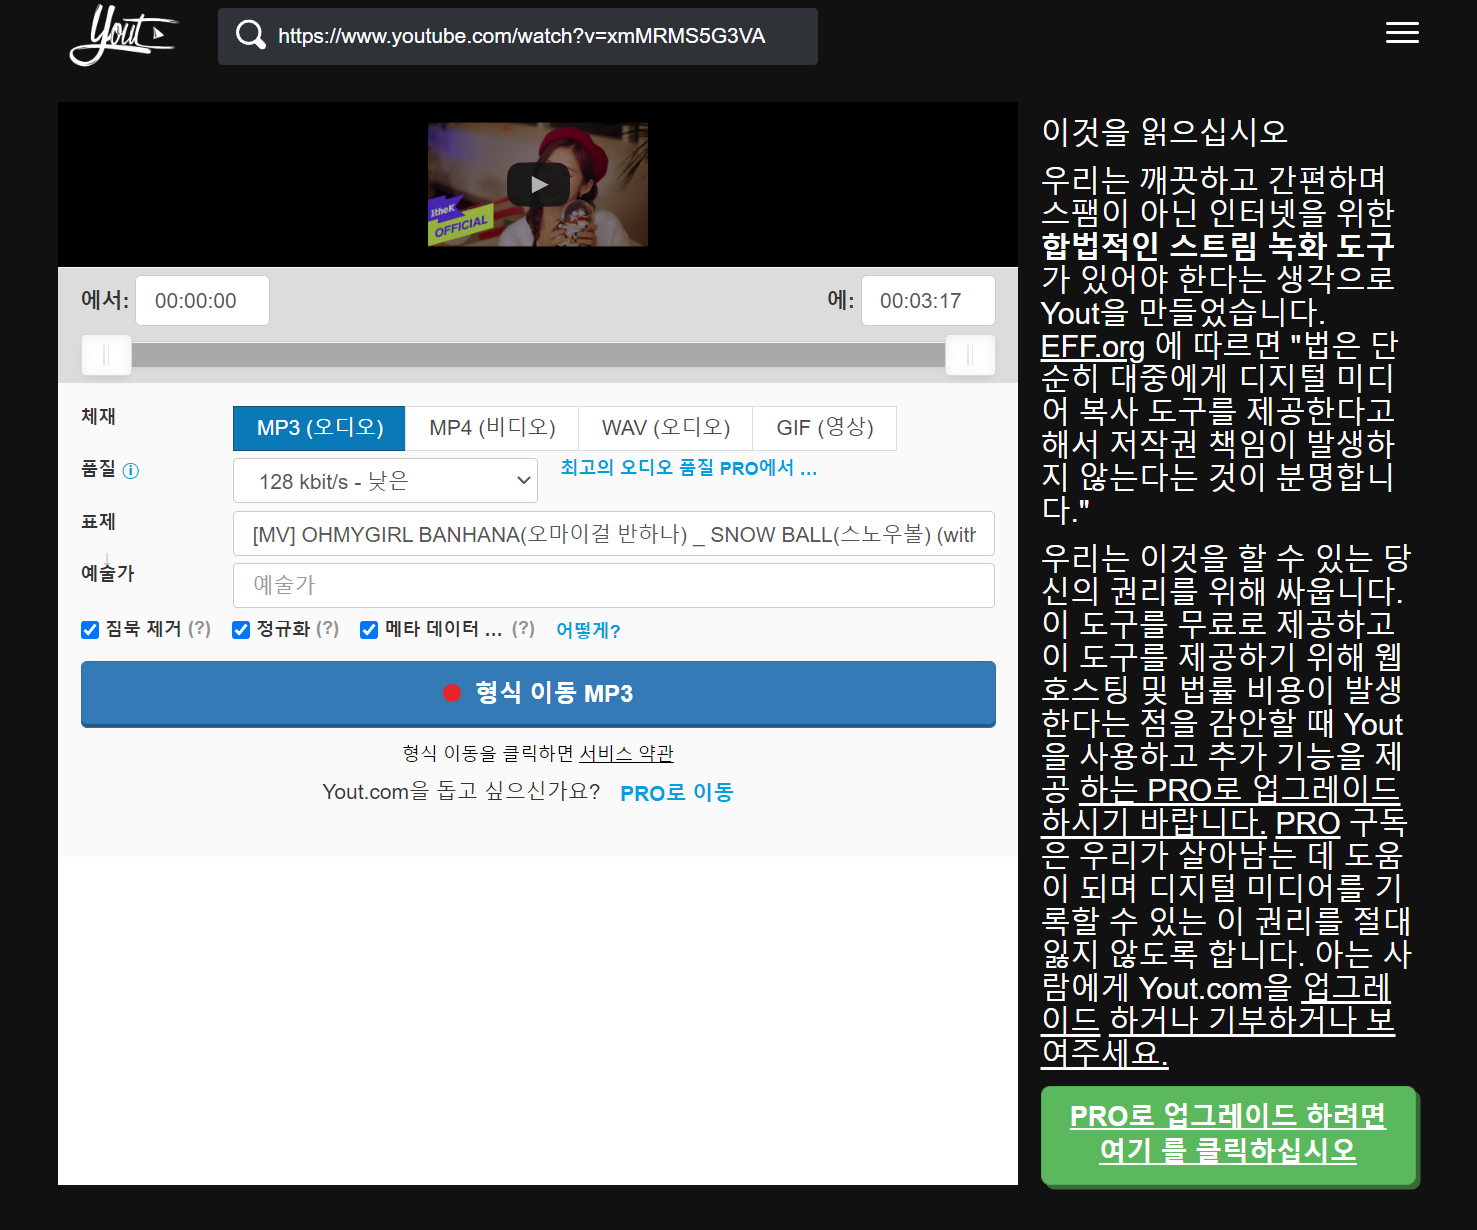Click the bold 합법적인 스트림 녹화 도구 text
Image resolution: width=1477 pixels, height=1230 pixels.
pyautogui.click(x=1217, y=246)
